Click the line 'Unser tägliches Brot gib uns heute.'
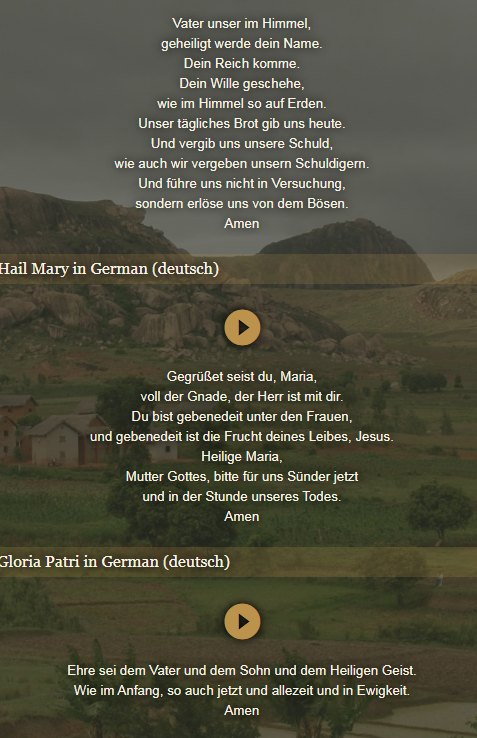 click(x=242, y=123)
